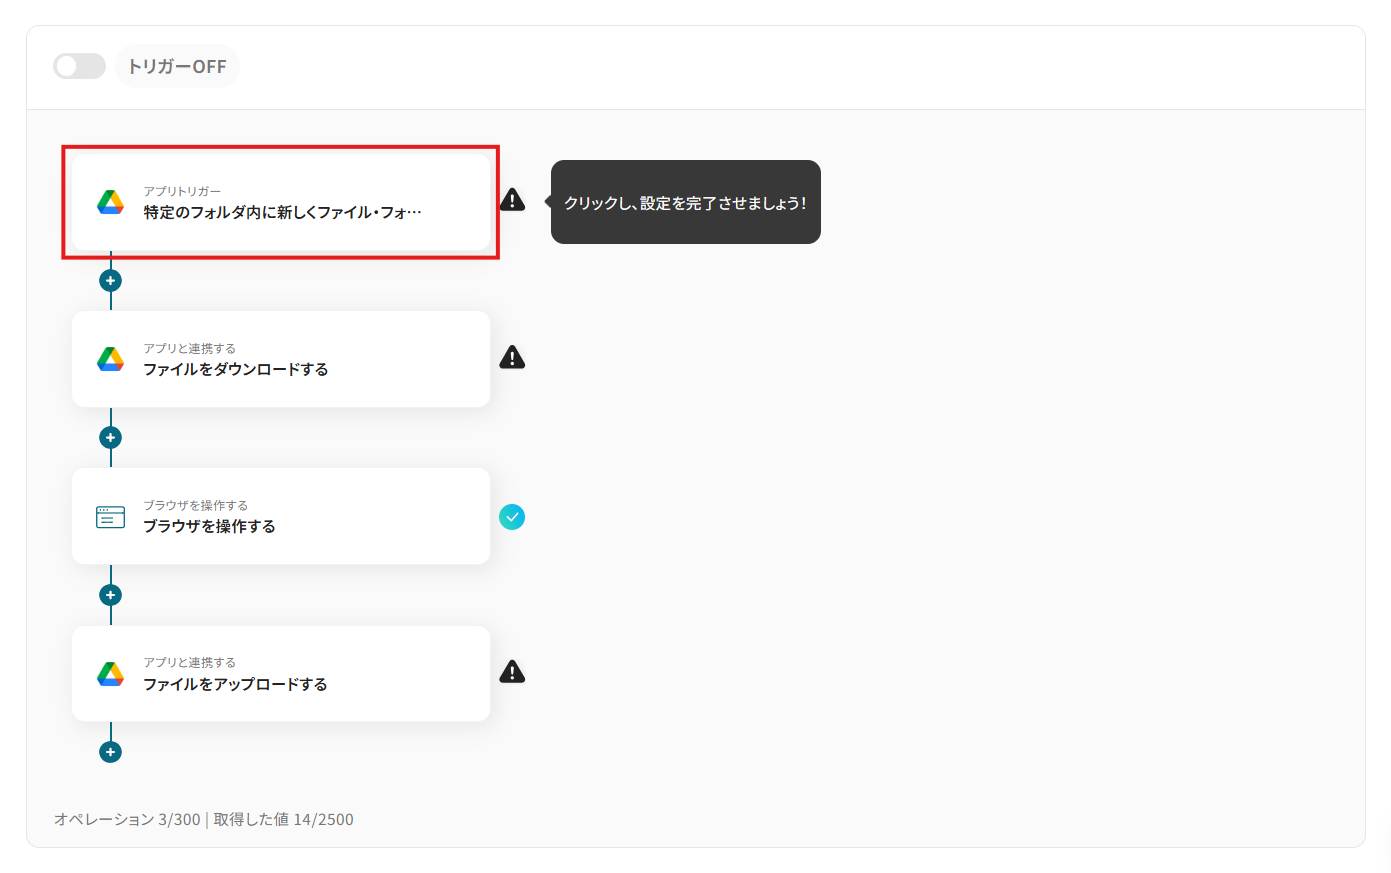Click the warning icon beside the download step
This screenshot has width=1391, height=873.
point(512,357)
